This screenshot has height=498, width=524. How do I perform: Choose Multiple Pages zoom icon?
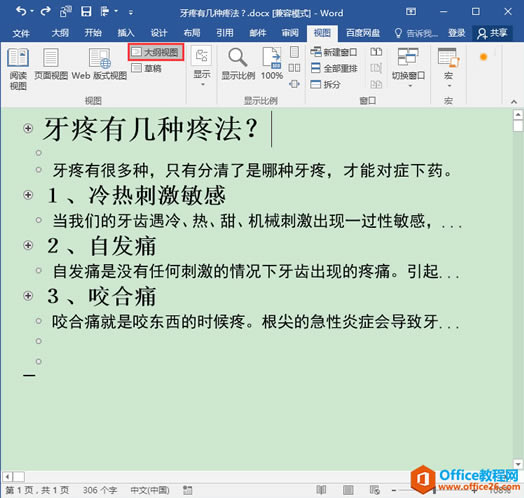(294, 68)
